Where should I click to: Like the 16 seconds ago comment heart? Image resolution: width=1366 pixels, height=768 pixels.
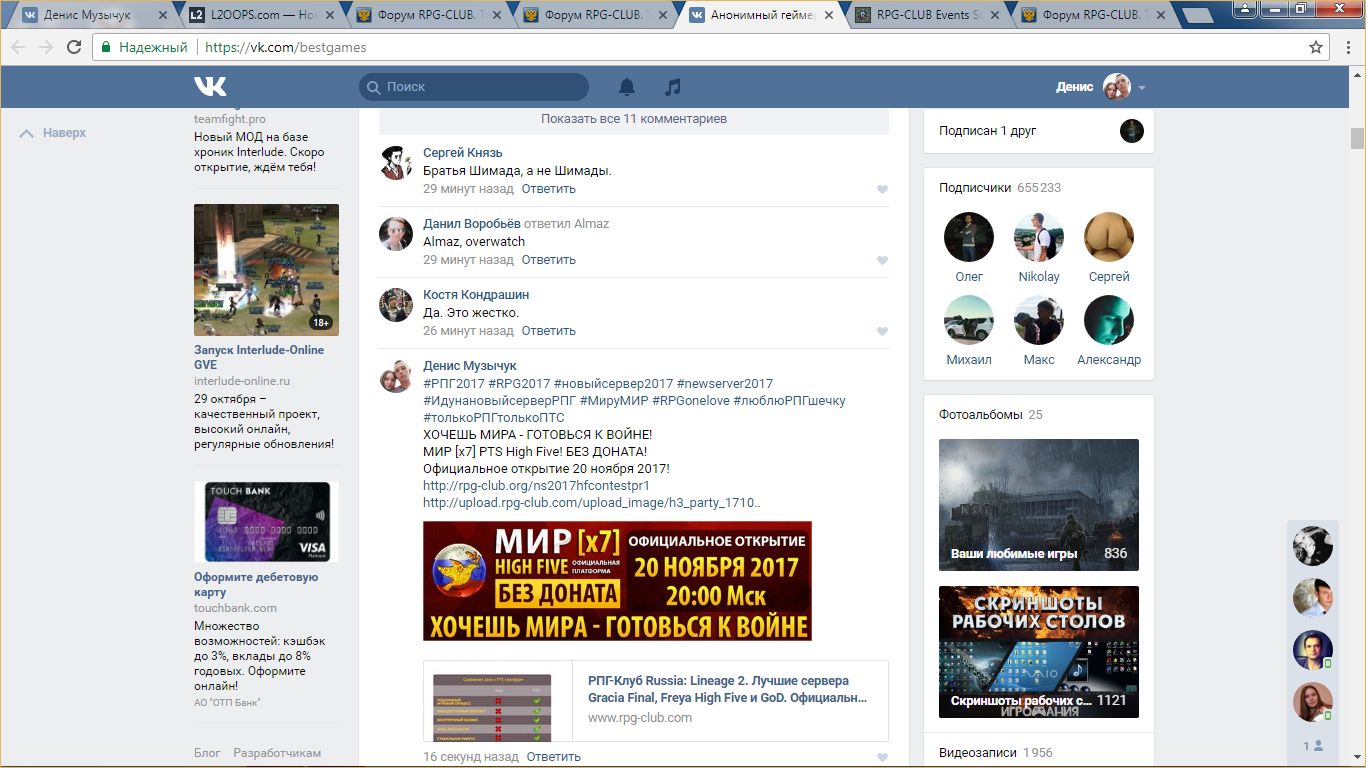[x=882, y=757]
